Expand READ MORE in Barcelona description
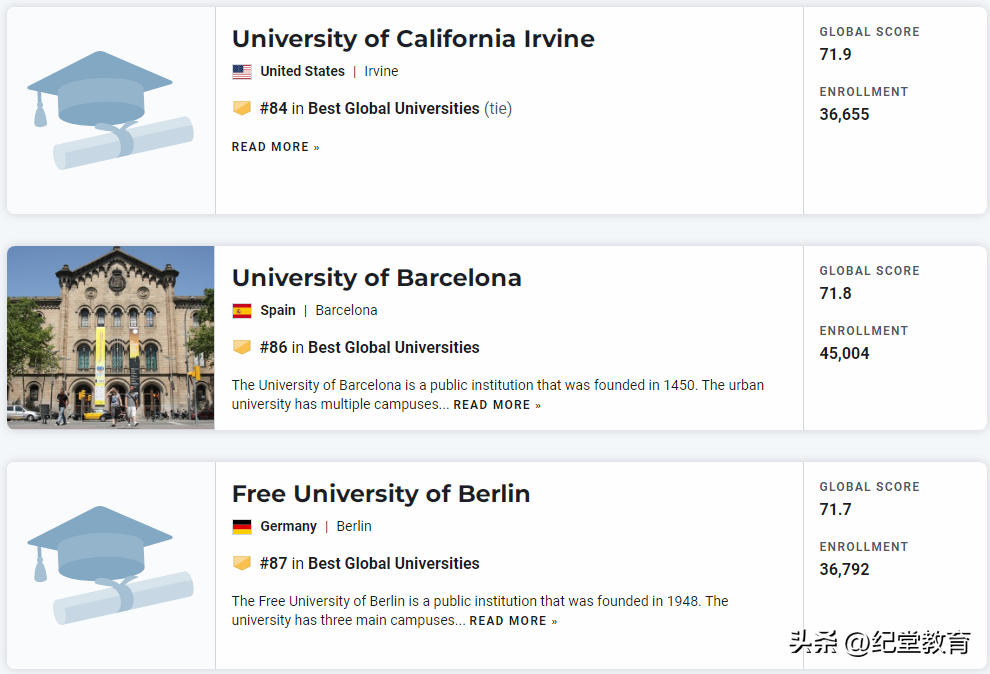 (x=497, y=405)
